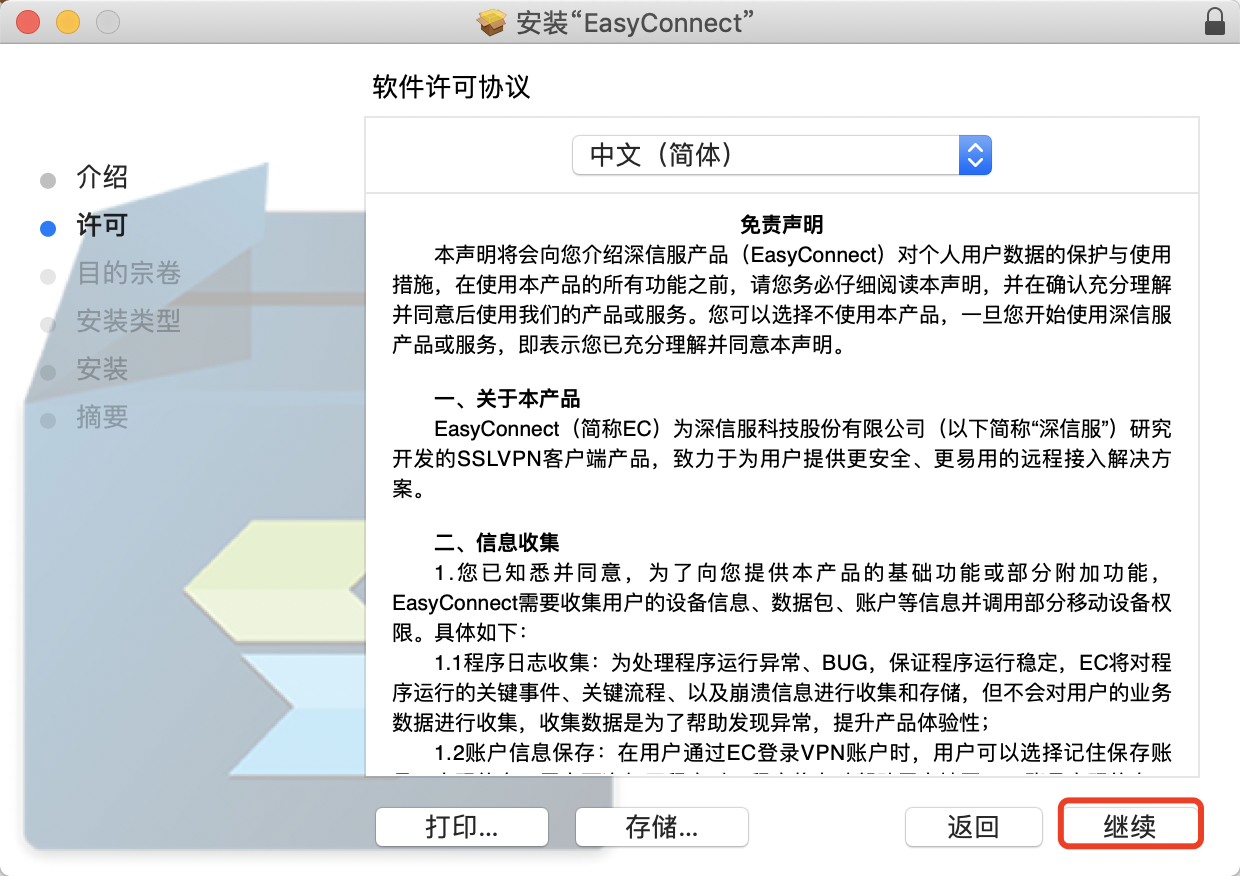This screenshot has height=876, width=1240.
Task: Click the 一、关于本产品 section heading
Action: coord(507,399)
